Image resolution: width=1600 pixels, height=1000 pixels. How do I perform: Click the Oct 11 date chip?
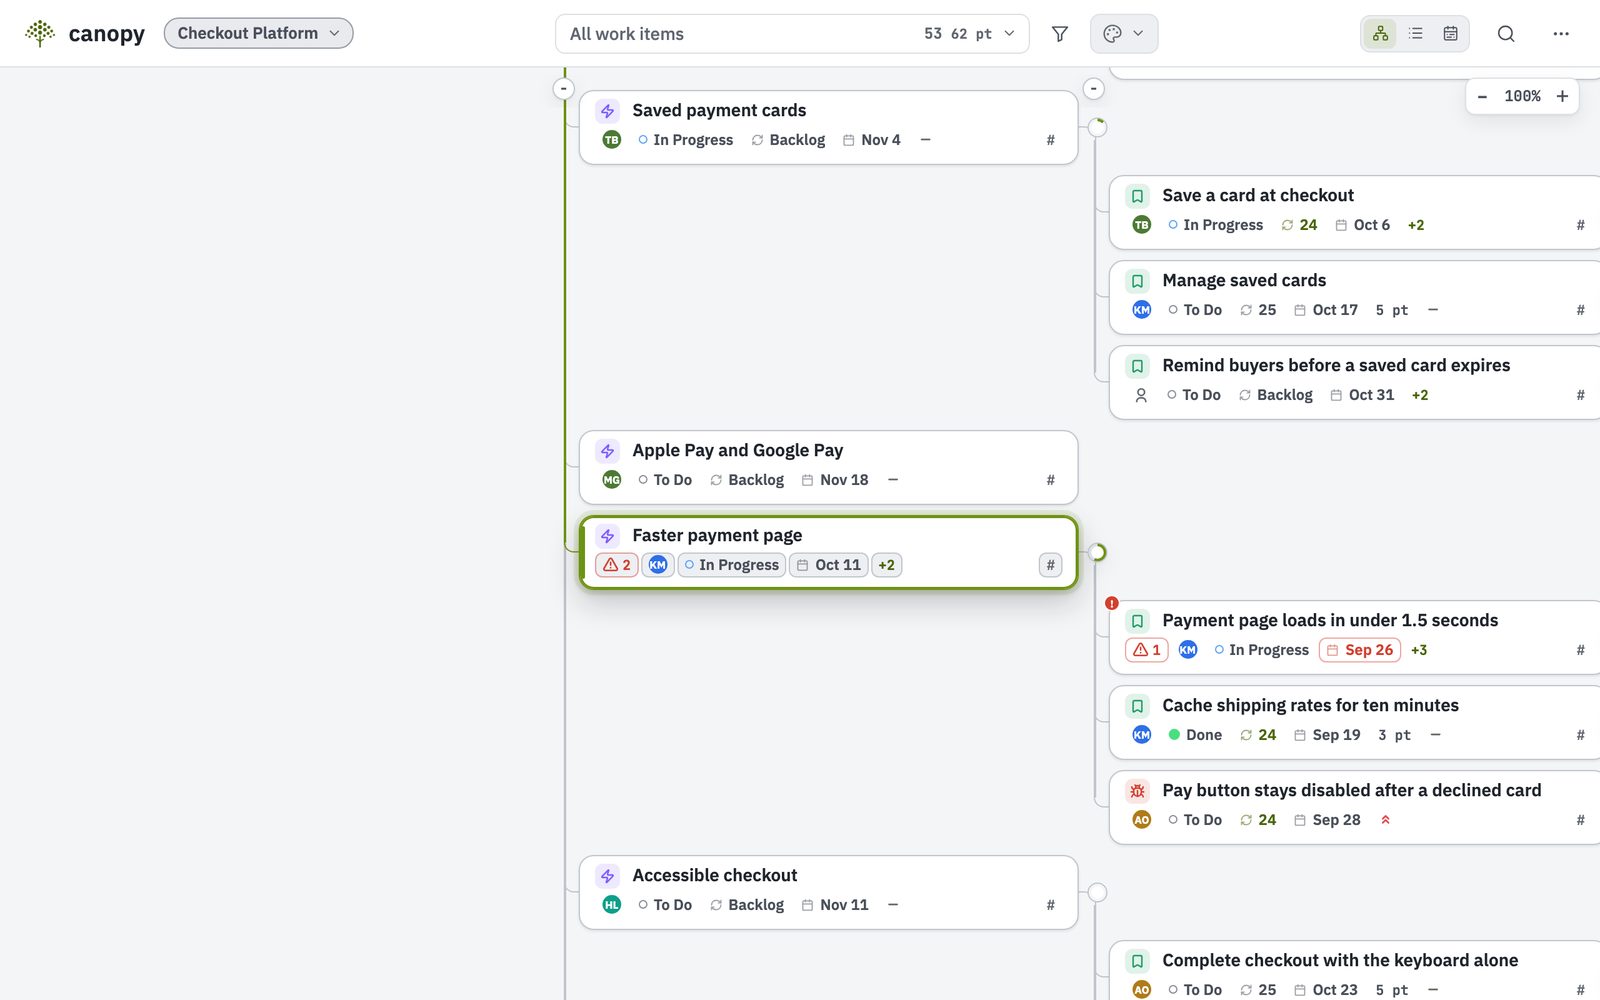829,565
